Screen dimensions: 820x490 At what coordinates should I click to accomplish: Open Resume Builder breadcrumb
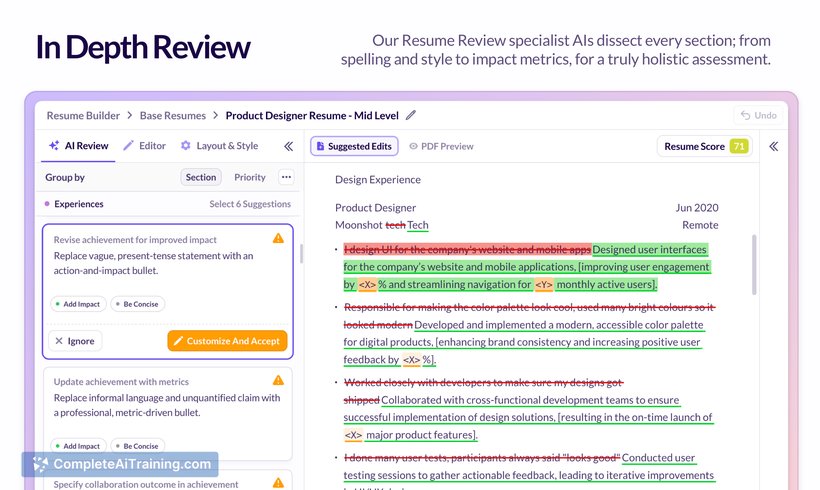click(x=83, y=116)
